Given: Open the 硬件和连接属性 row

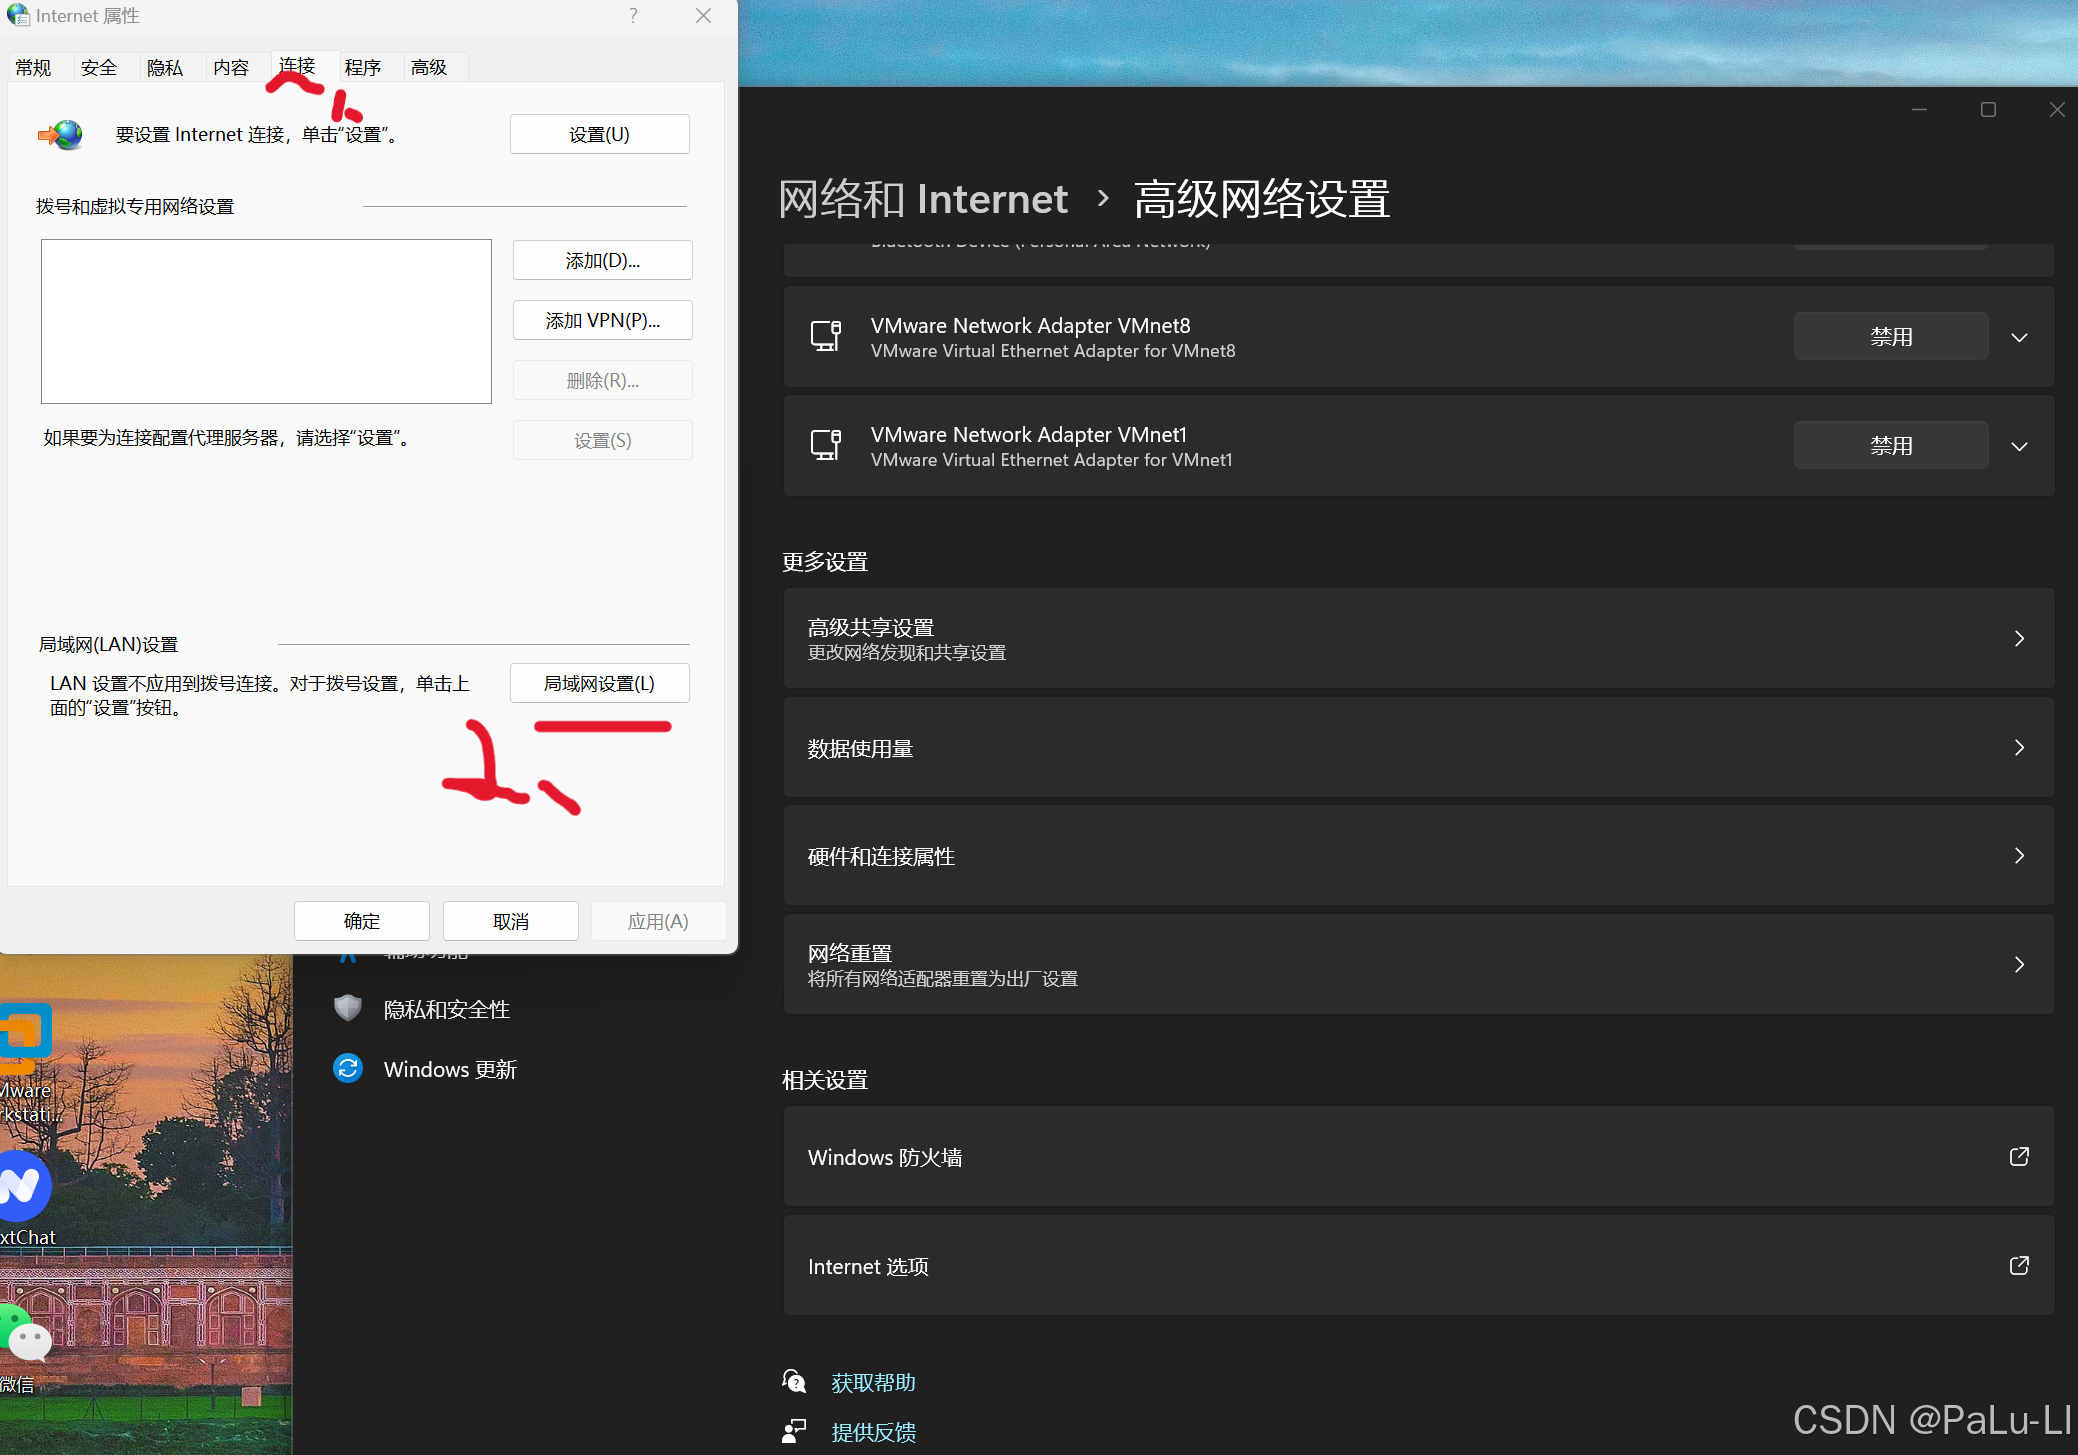Looking at the screenshot, I should coord(1419,856).
